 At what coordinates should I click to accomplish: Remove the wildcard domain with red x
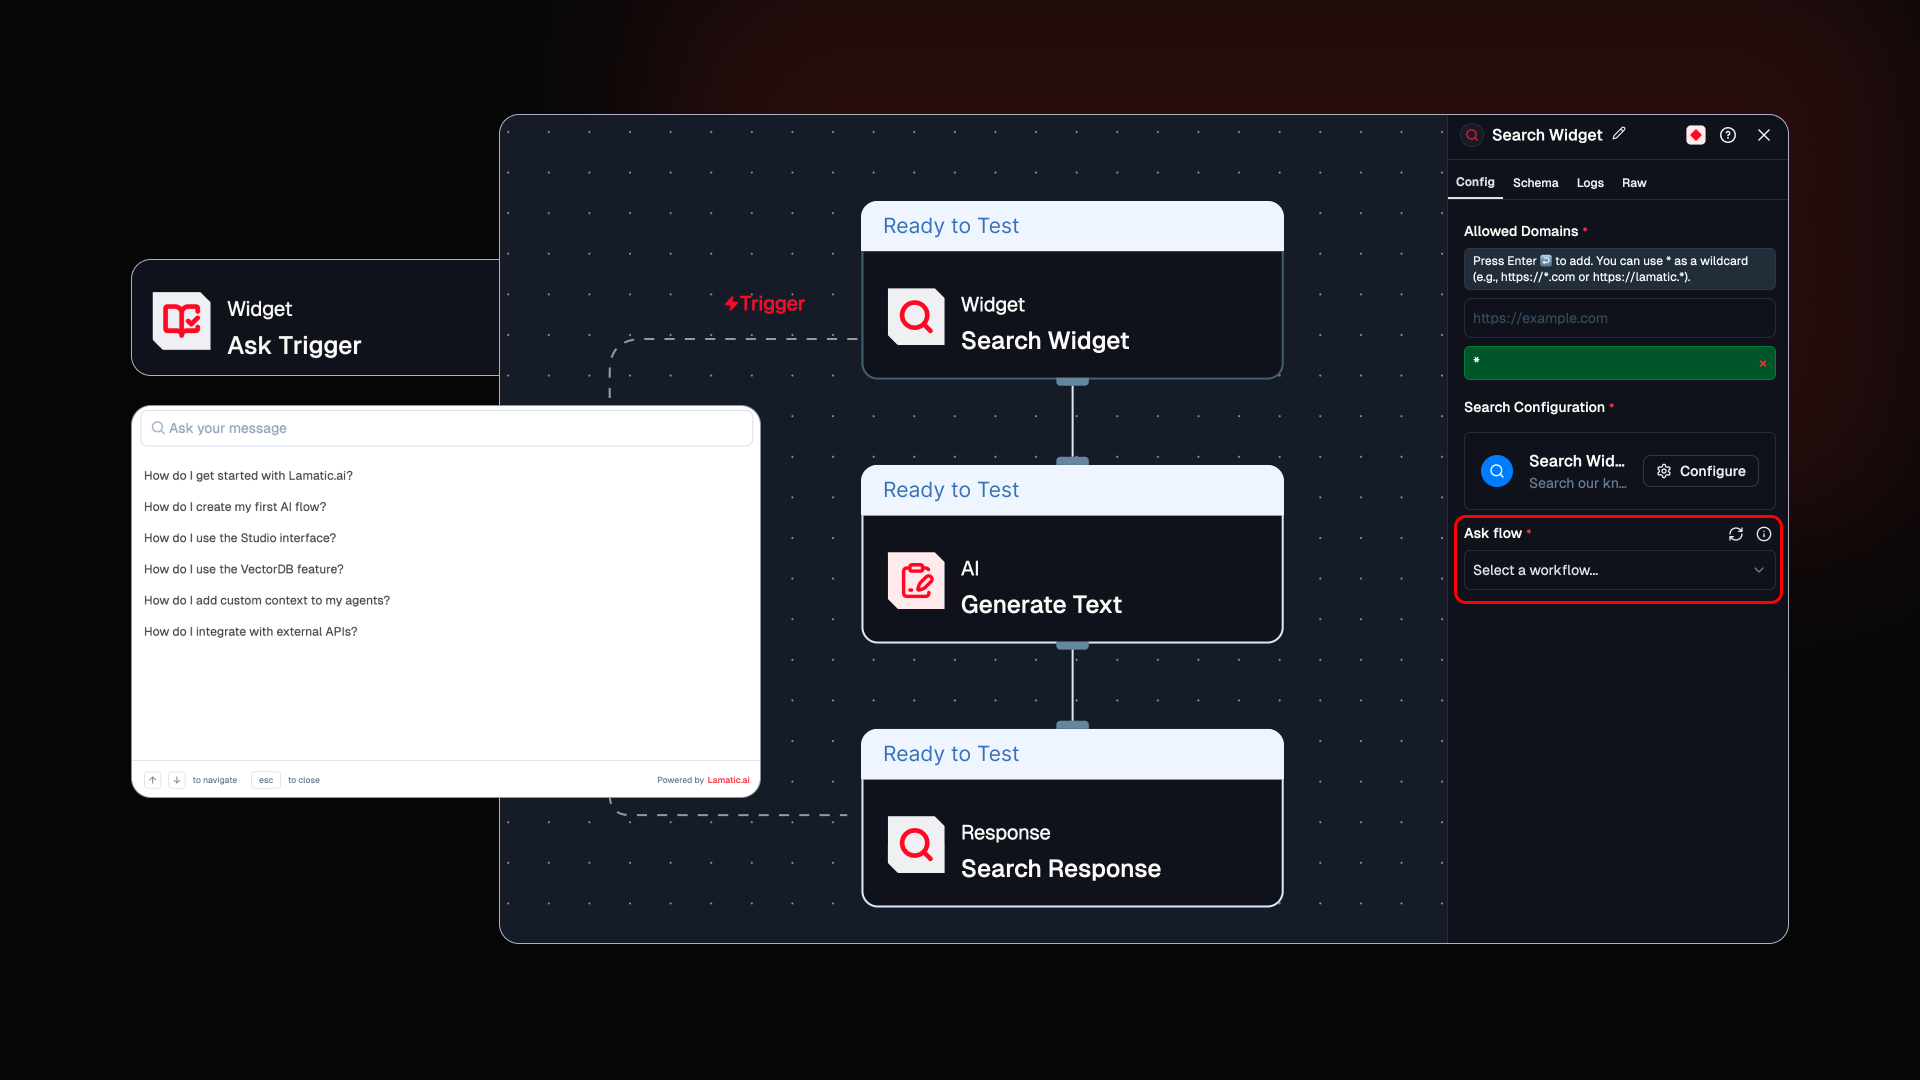pyautogui.click(x=1763, y=364)
